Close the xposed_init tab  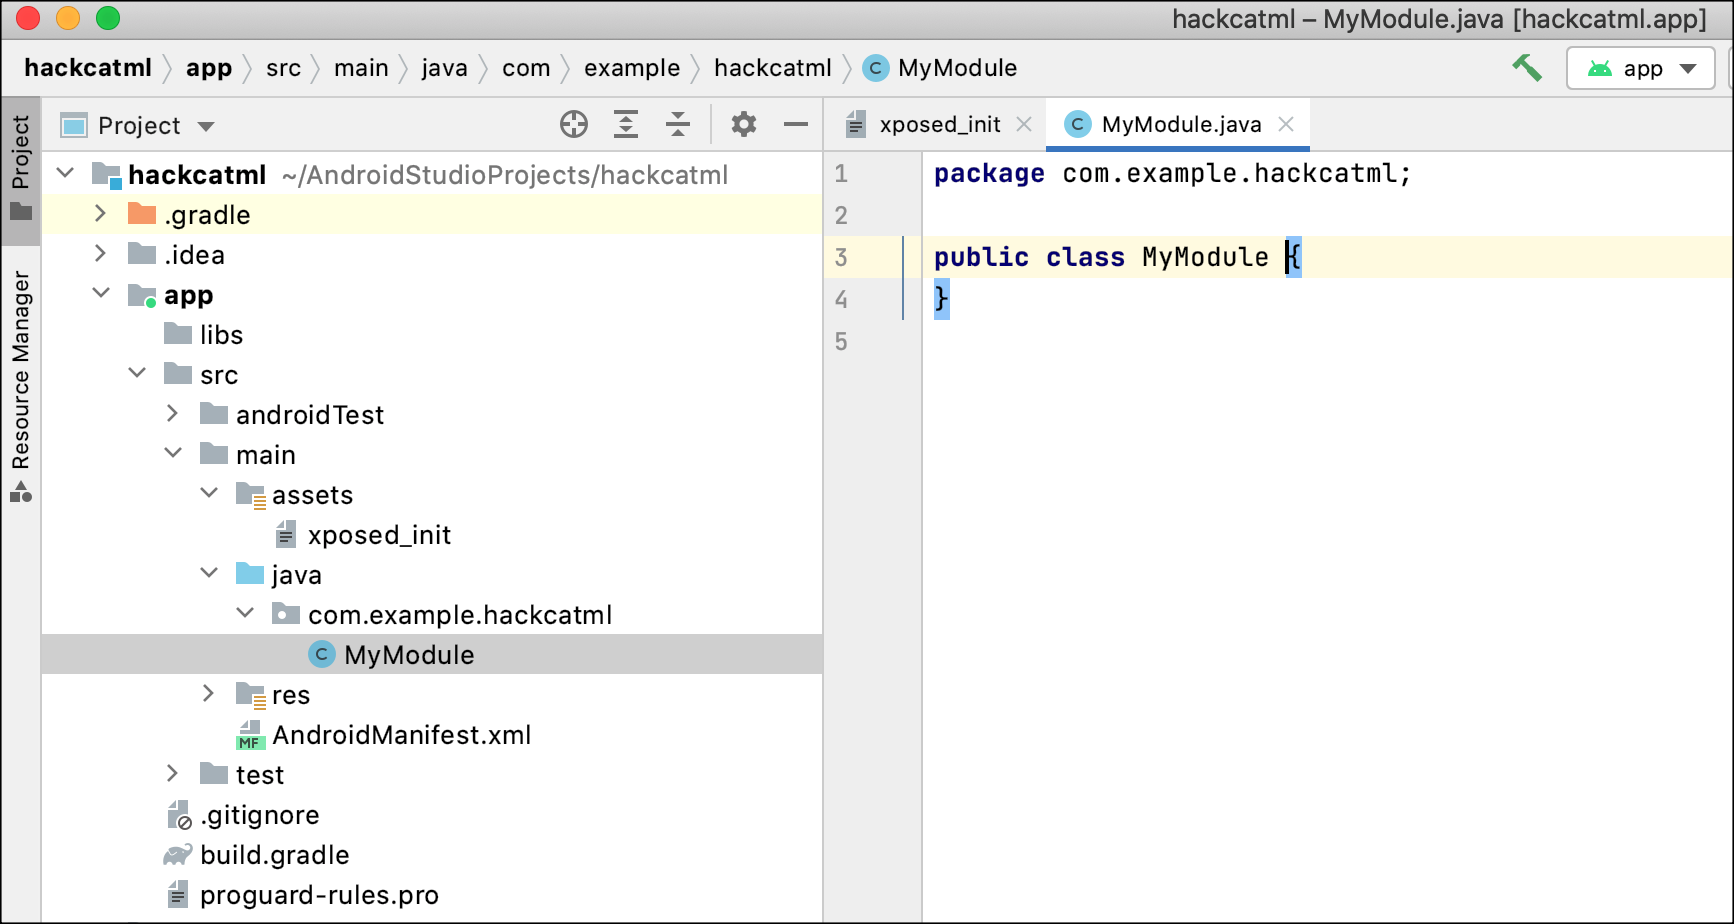point(1024,125)
